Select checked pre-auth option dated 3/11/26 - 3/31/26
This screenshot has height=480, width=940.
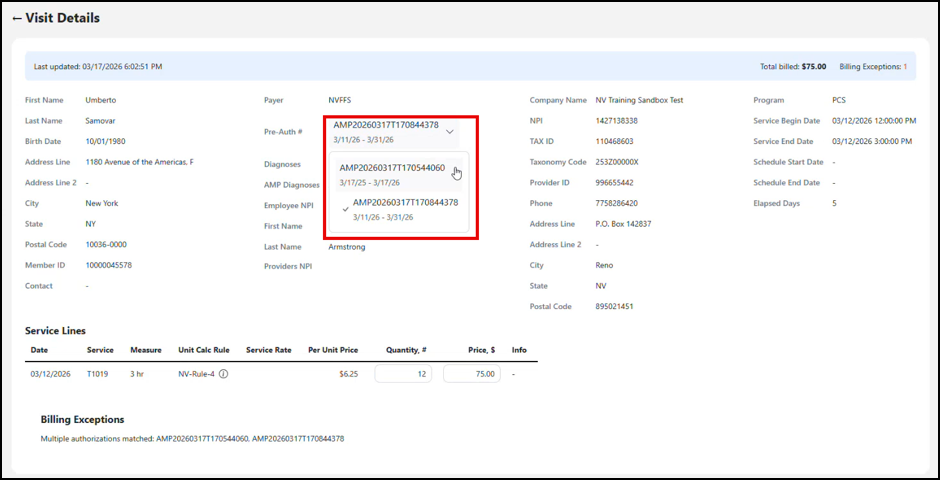399,209
